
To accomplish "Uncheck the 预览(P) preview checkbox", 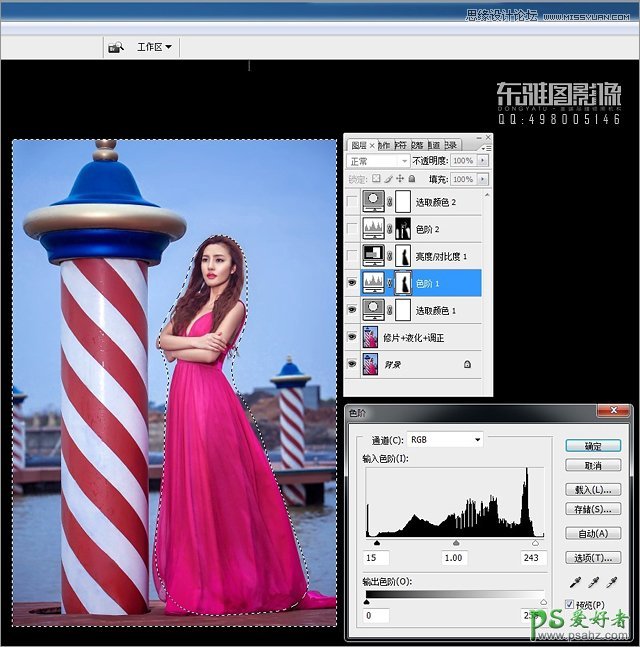I will 569,605.
